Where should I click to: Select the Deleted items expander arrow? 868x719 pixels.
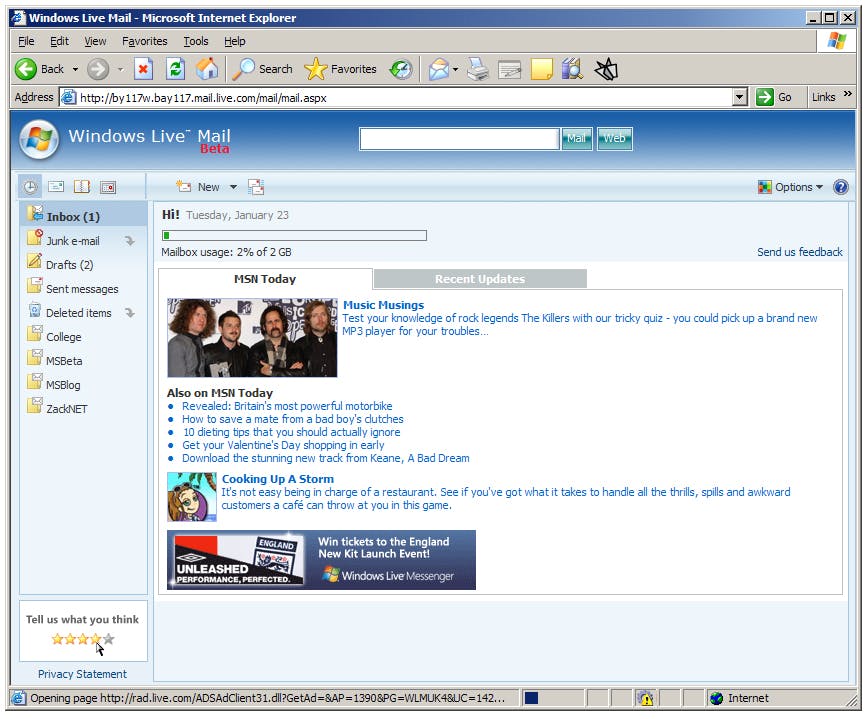pos(129,312)
